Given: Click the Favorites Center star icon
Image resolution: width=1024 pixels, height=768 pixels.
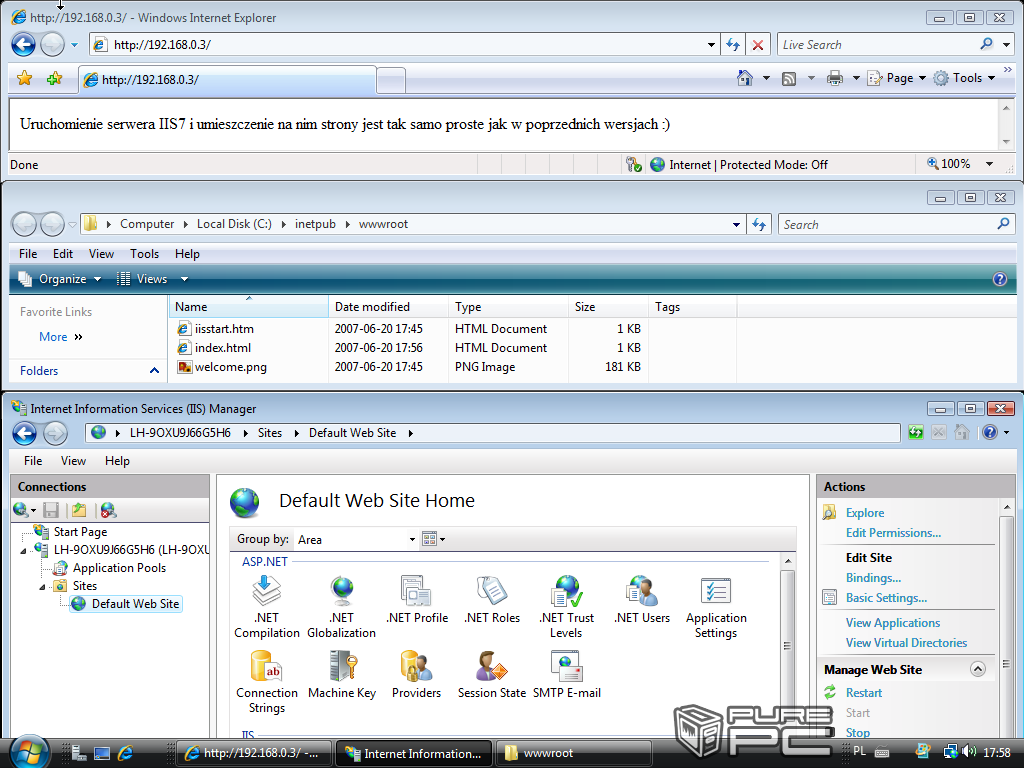Looking at the screenshot, I should [25, 78].
